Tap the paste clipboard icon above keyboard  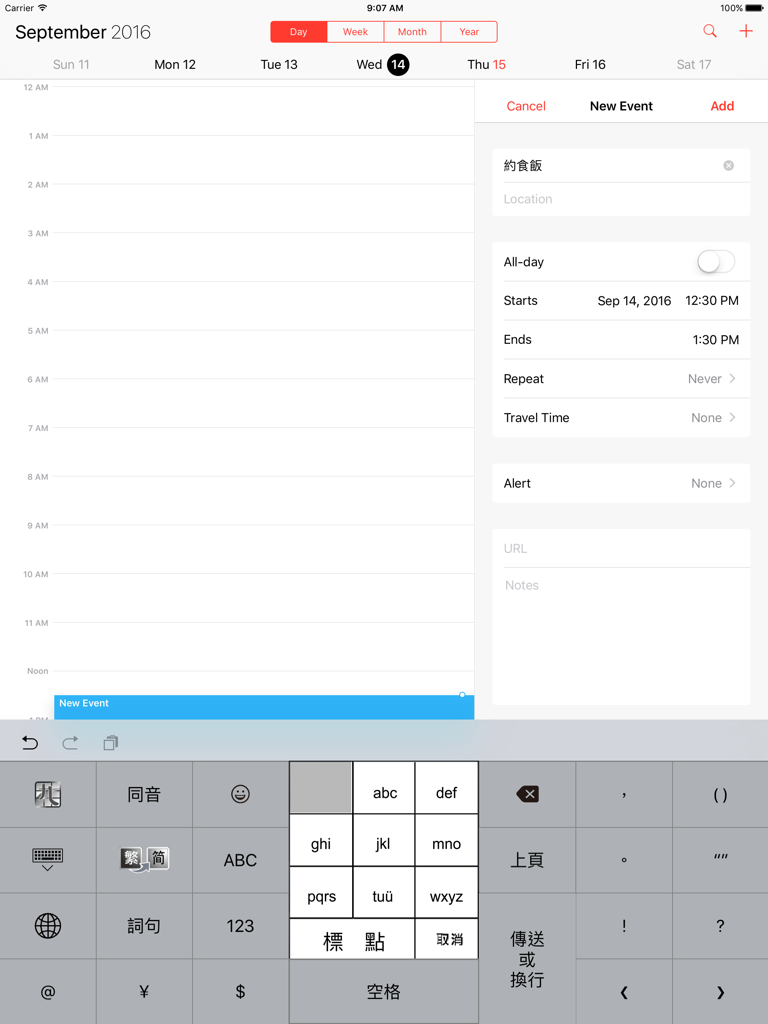point(110,743)
